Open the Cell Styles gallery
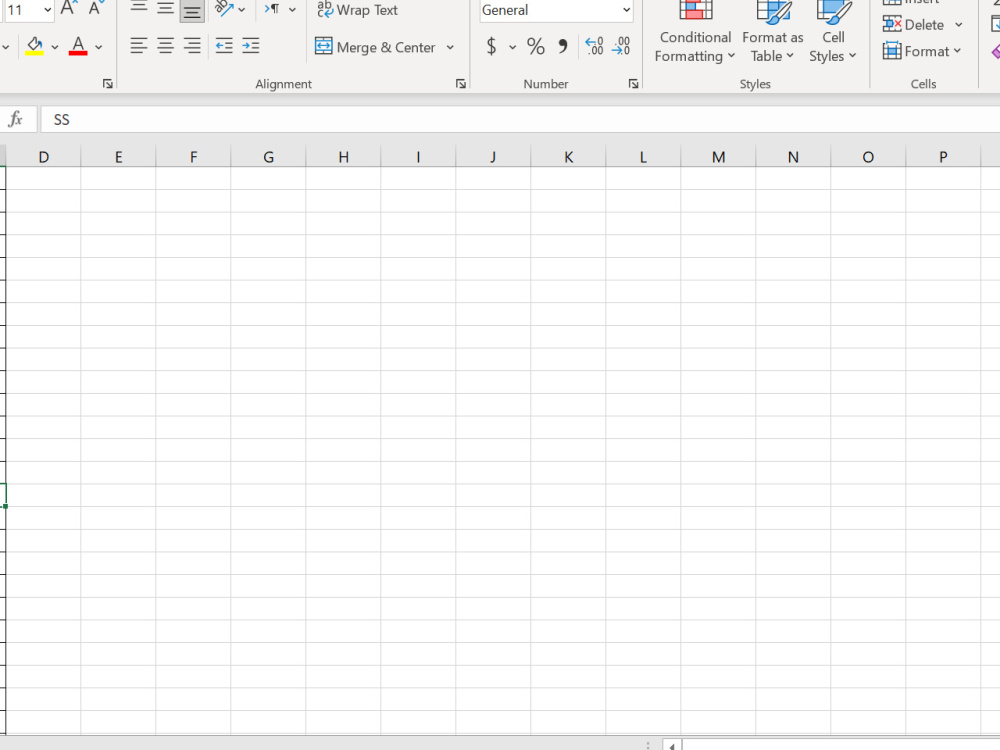1000x750 pixels. pos(833,32)
